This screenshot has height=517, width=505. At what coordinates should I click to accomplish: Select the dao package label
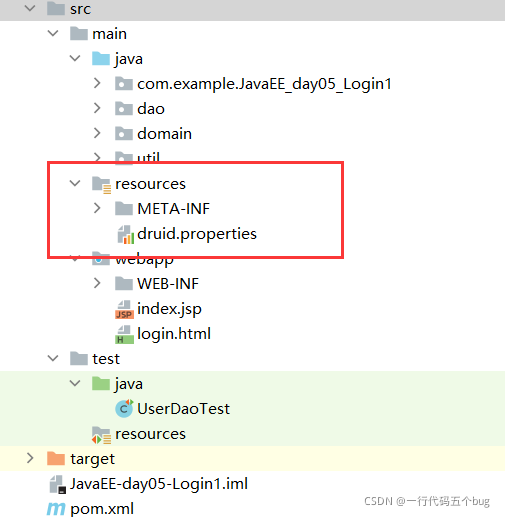click(151, 109)
